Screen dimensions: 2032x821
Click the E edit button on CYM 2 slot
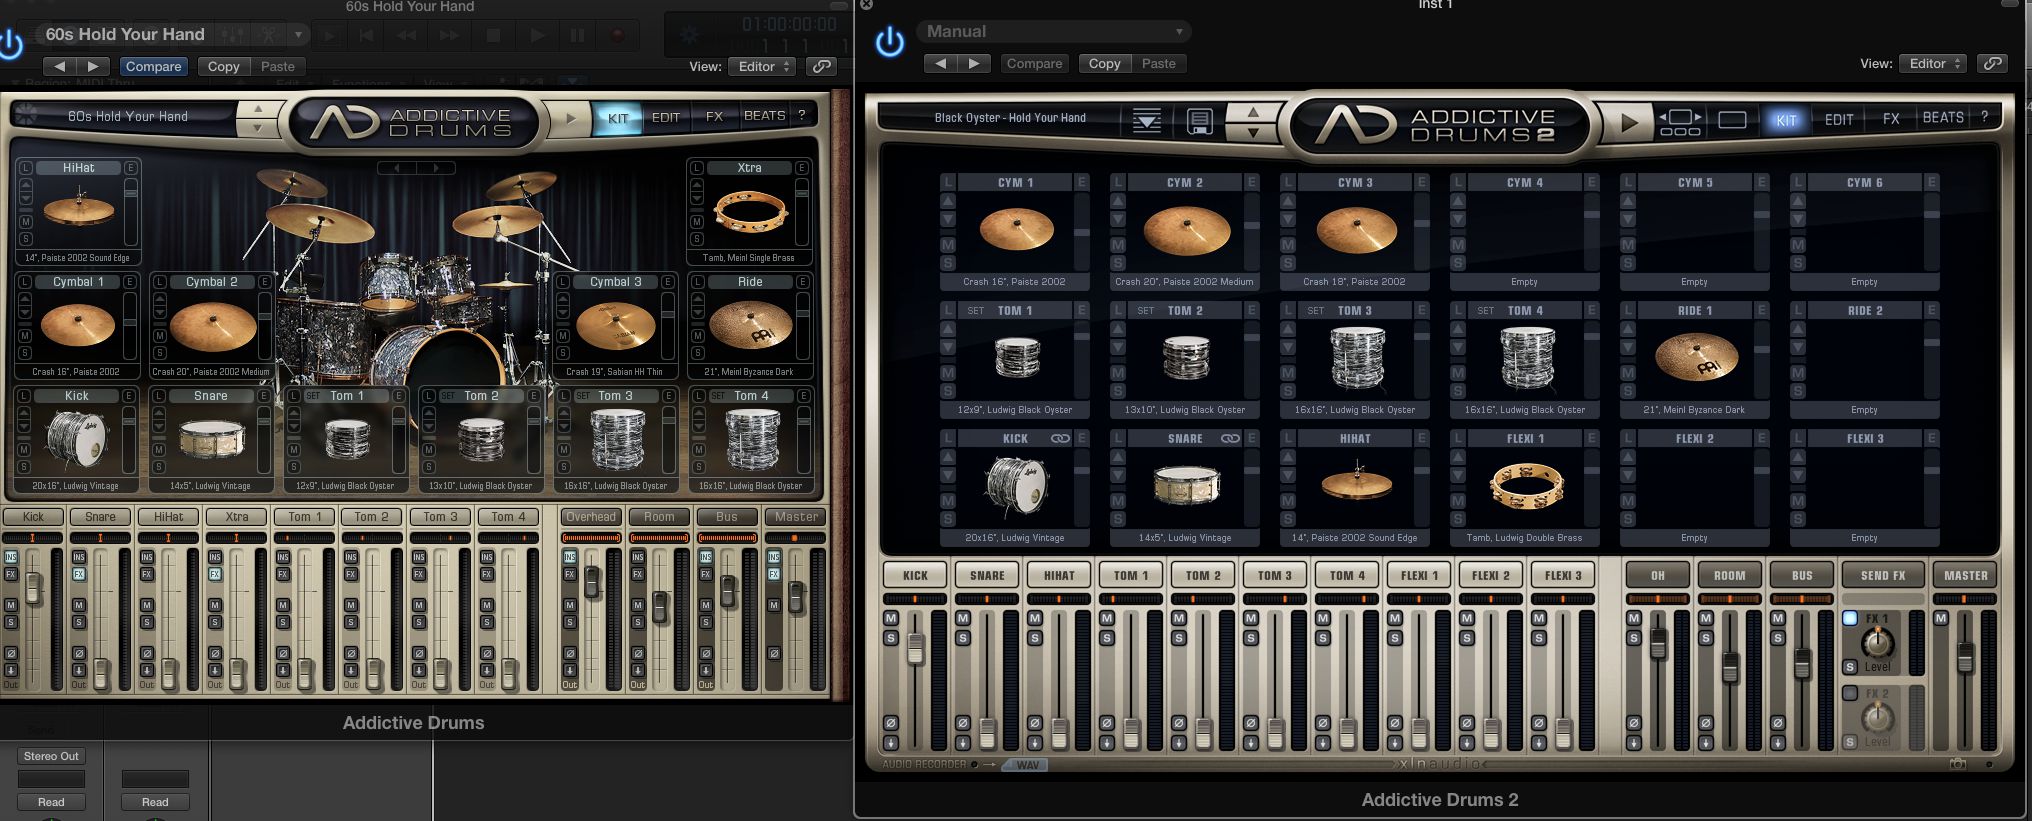1251,182
